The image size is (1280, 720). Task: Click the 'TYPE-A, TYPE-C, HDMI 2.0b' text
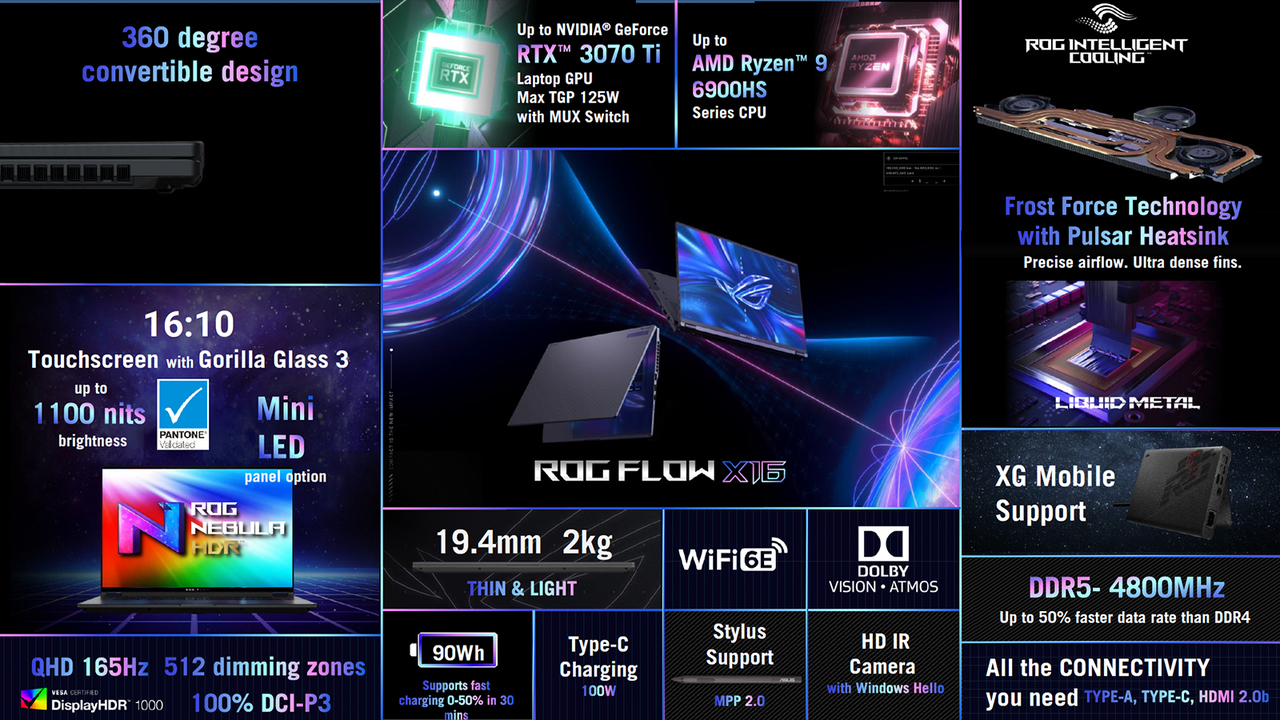click(1176, 698)
